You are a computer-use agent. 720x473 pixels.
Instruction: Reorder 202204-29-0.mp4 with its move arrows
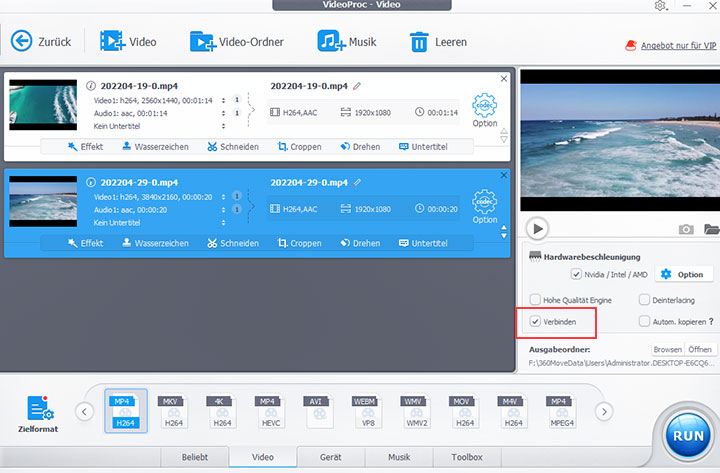pos(504,232)
